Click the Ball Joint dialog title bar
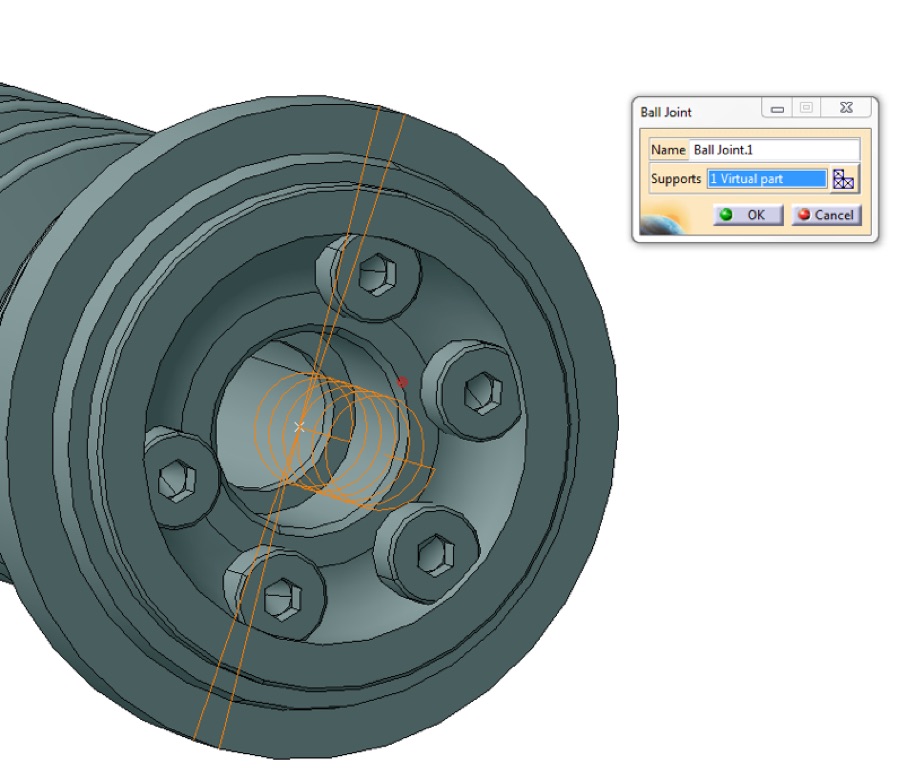Viewport: 907px width, 780px height. point(700,112)
